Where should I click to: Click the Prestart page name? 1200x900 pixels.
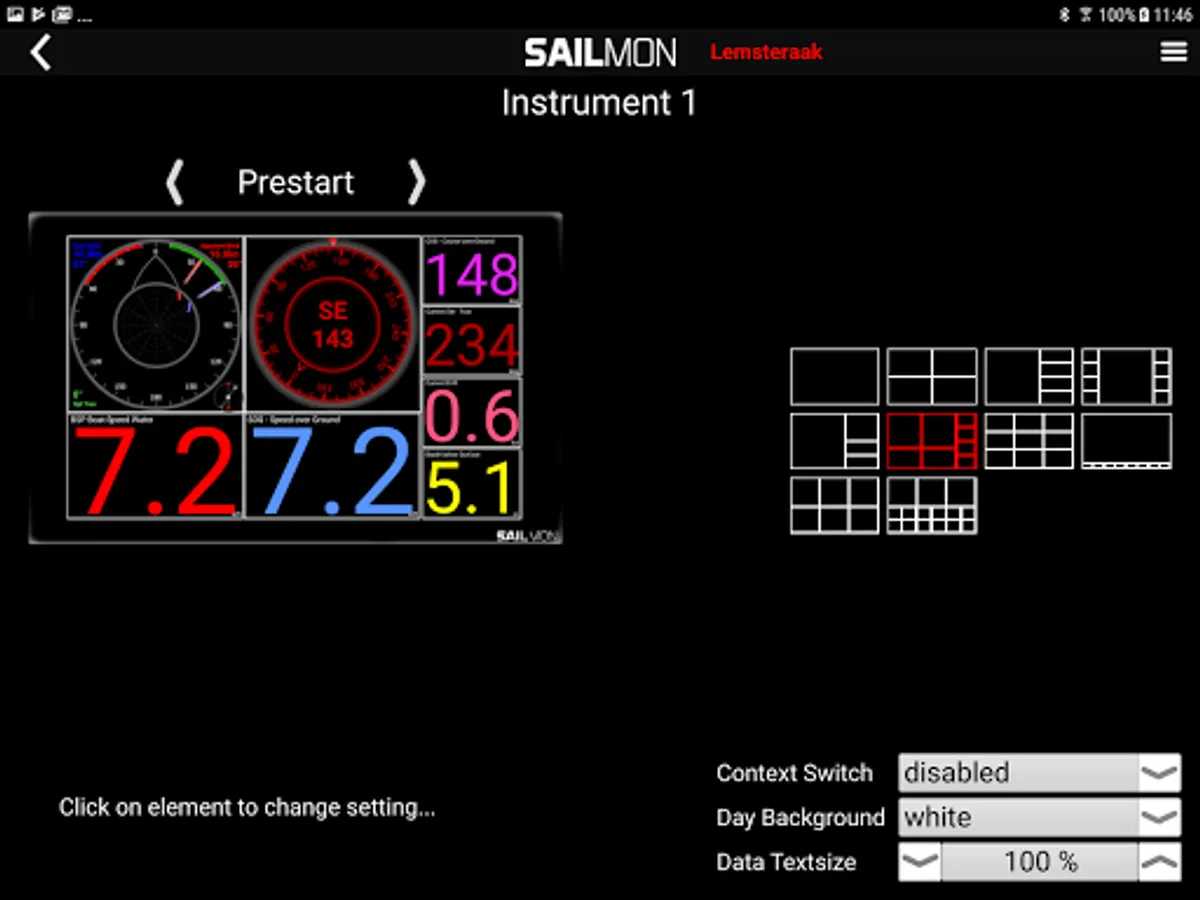click(296, 182)
